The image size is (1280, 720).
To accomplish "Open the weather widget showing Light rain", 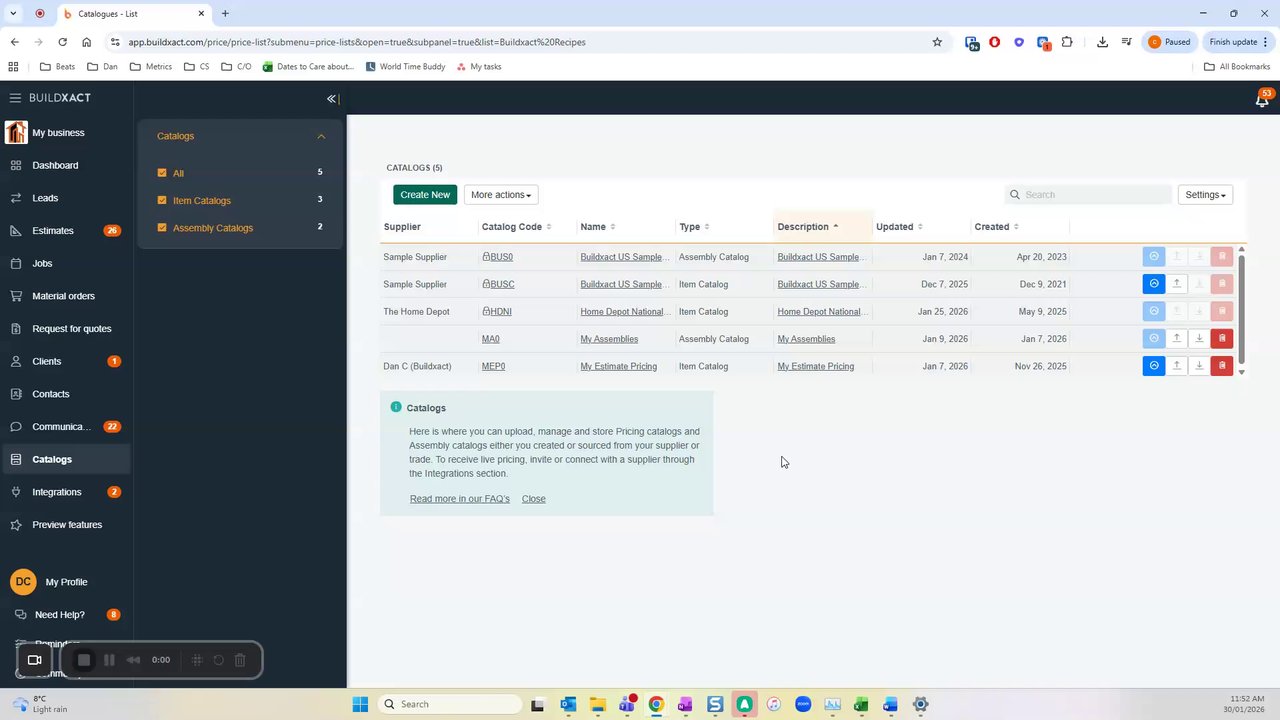I will pos(40,704).
